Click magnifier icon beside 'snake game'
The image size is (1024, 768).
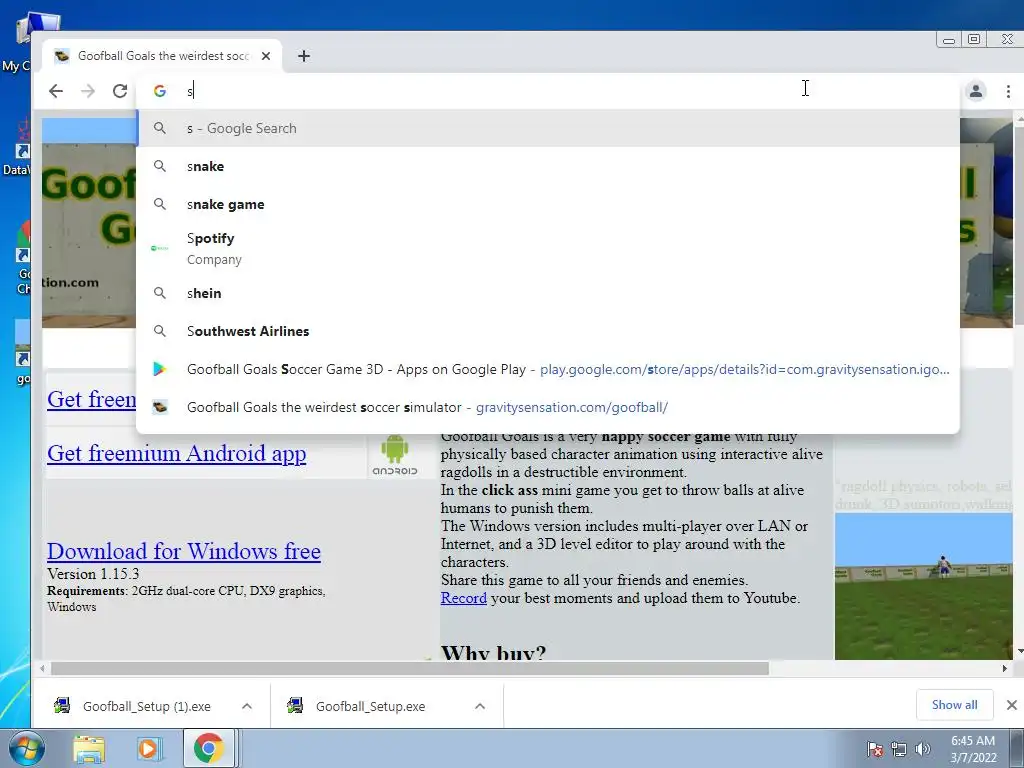(159, 204)
